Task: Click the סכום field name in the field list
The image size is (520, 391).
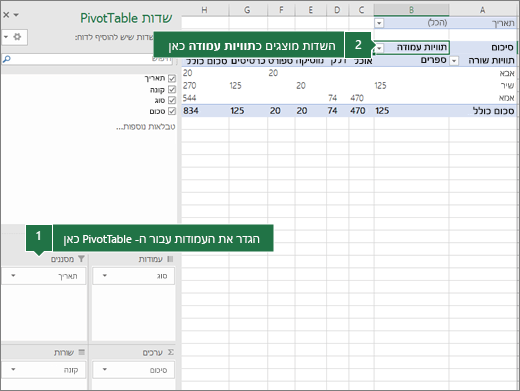Action: coord(157,111)
